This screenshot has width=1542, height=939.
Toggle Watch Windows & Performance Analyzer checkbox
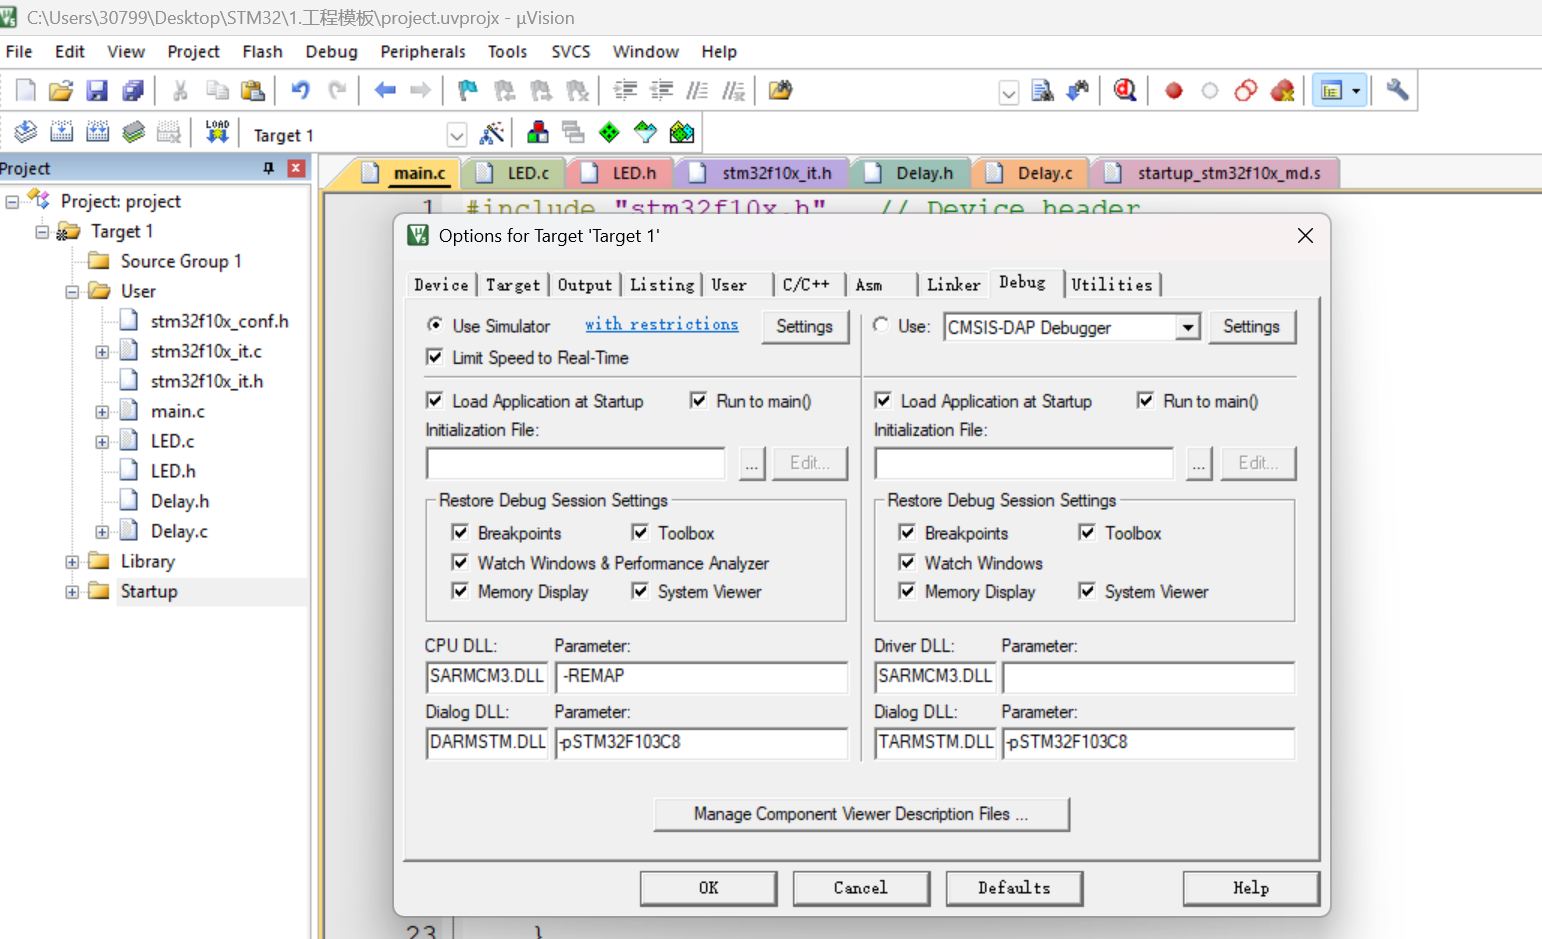coord(460,562)
